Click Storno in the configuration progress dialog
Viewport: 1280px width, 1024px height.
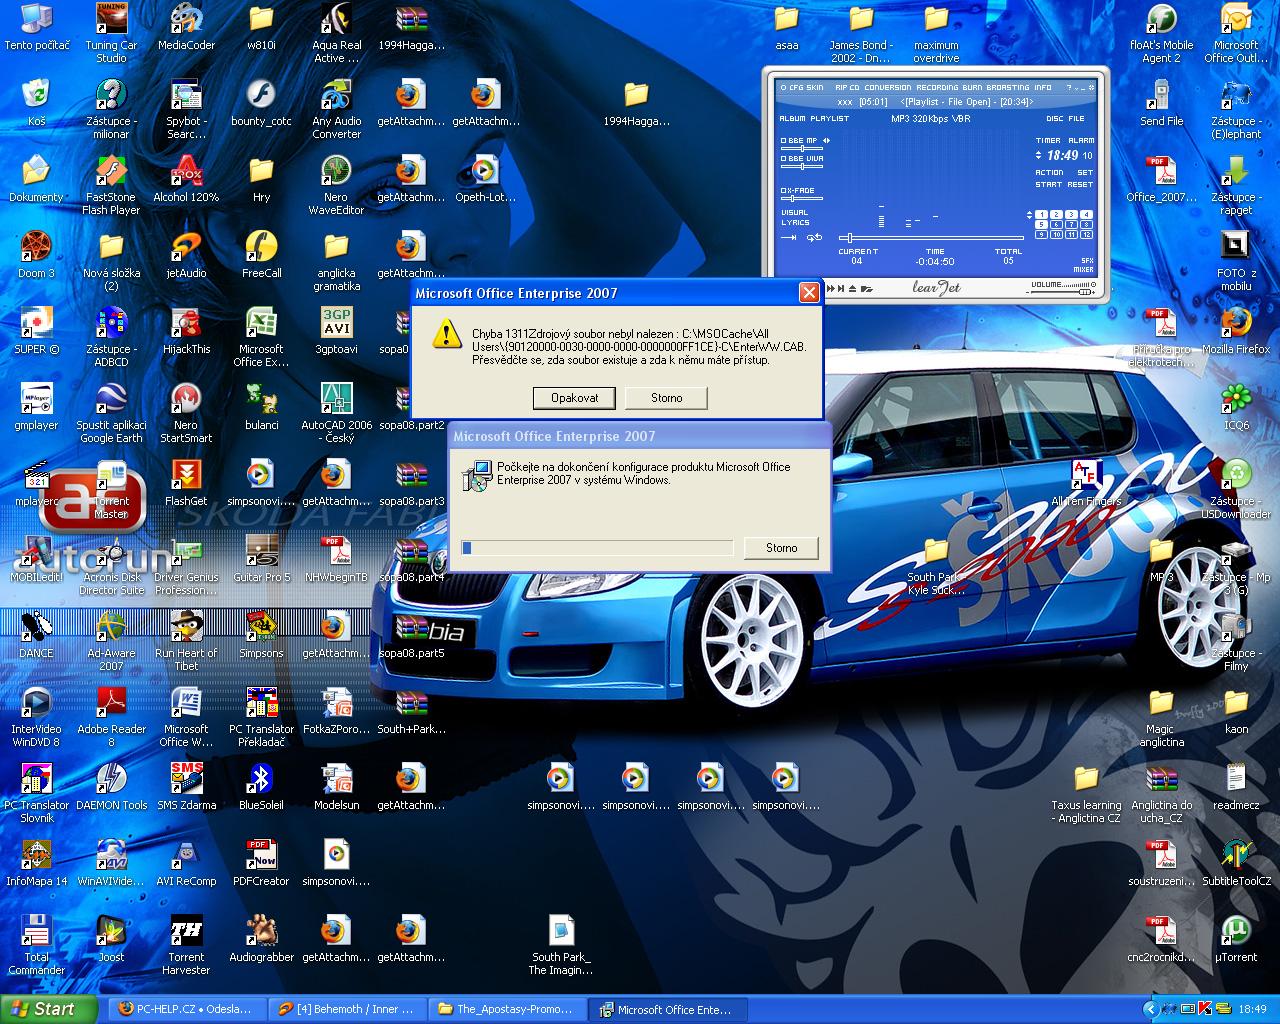tap(781, 548)
